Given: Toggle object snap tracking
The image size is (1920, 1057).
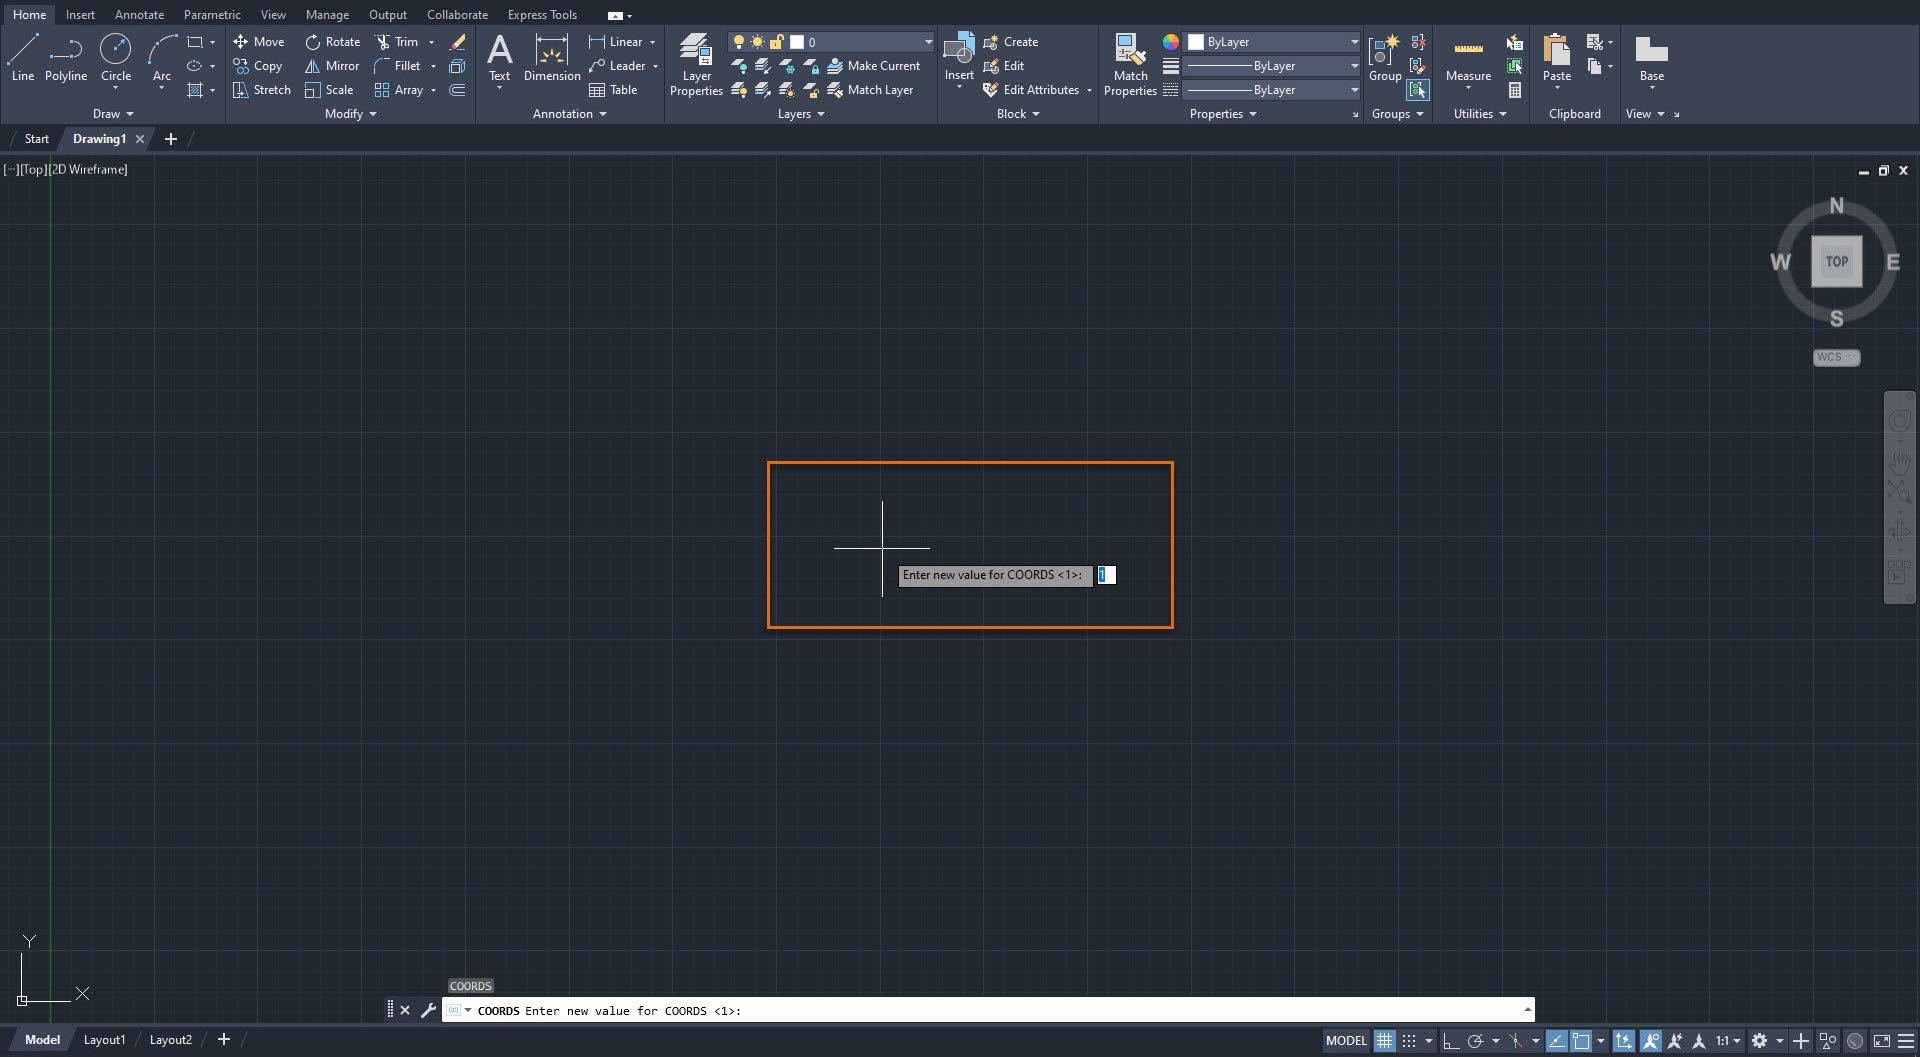Looking at the screenshot, I should tap(1557, 1040).
